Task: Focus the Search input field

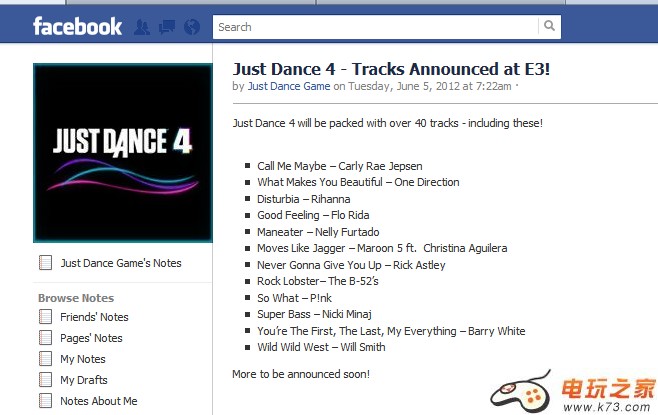Action: pyautogui.click(x=376, y=27)
